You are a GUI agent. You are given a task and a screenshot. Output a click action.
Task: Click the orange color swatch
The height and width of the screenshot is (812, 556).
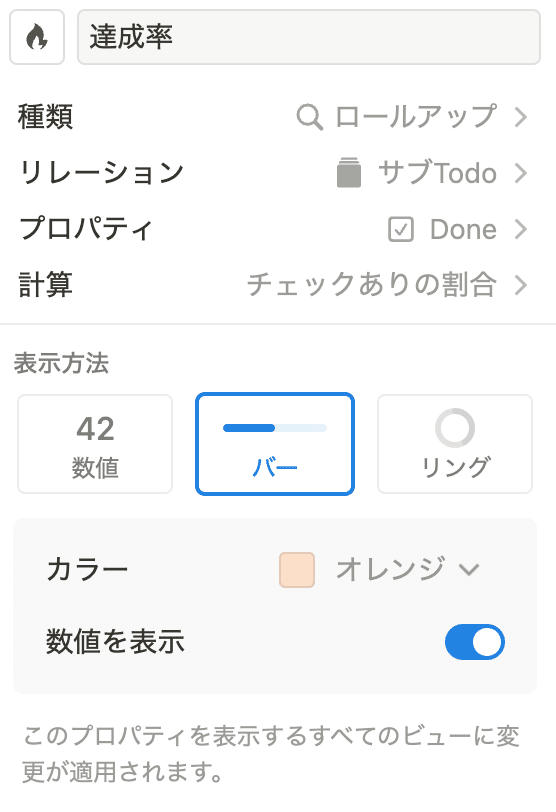(297, 570)
